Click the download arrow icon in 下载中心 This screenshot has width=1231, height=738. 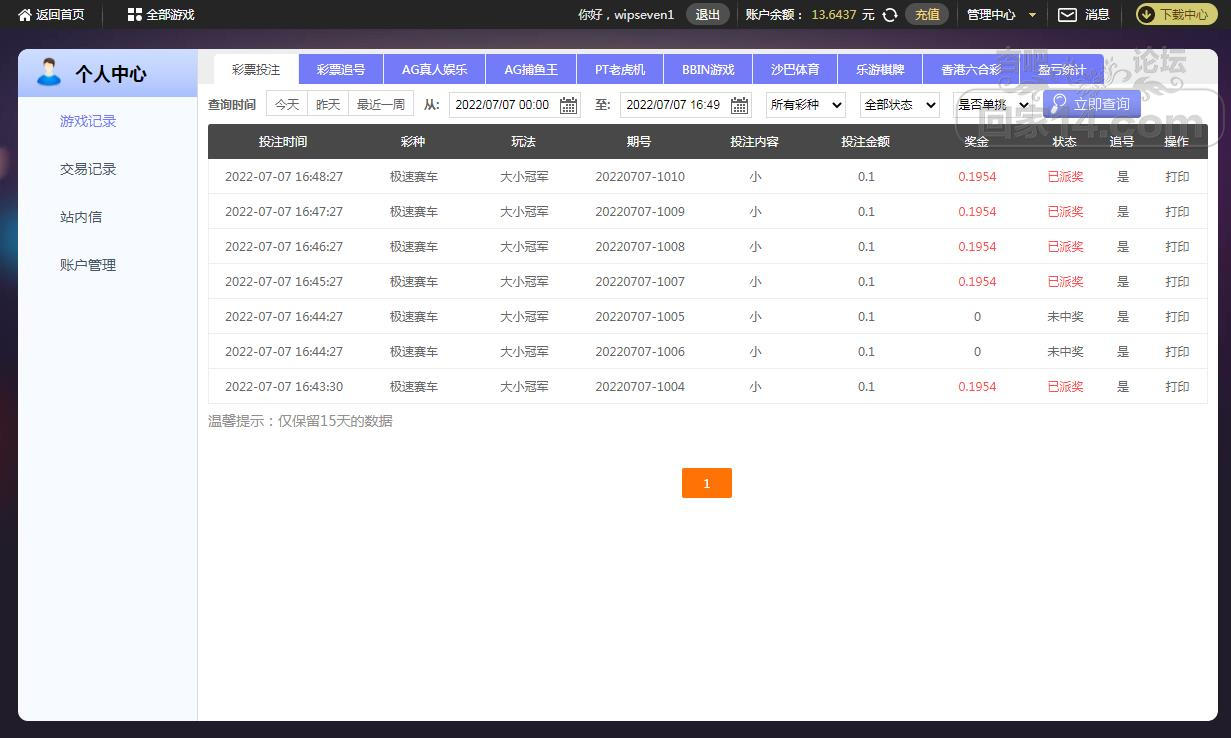tap(1147, 15)
